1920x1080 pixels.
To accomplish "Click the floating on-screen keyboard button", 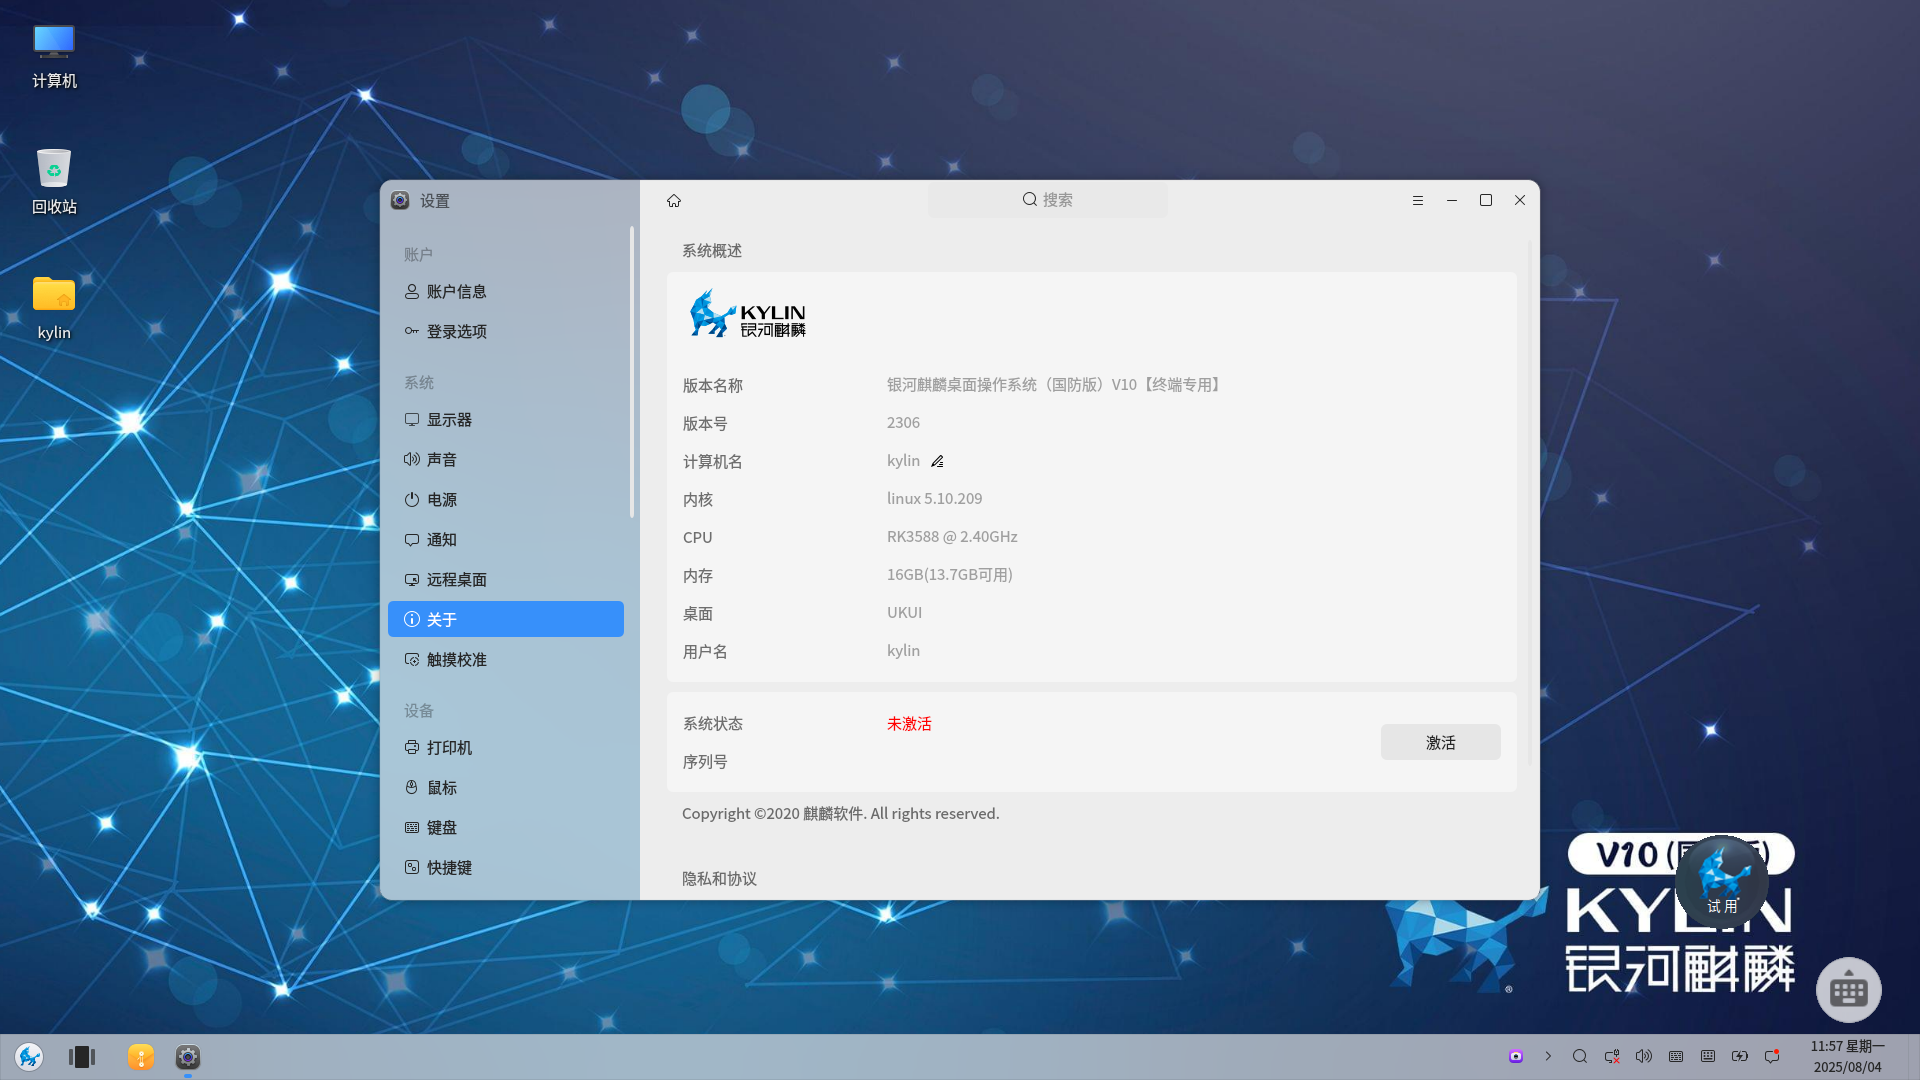I will 1848,990.
